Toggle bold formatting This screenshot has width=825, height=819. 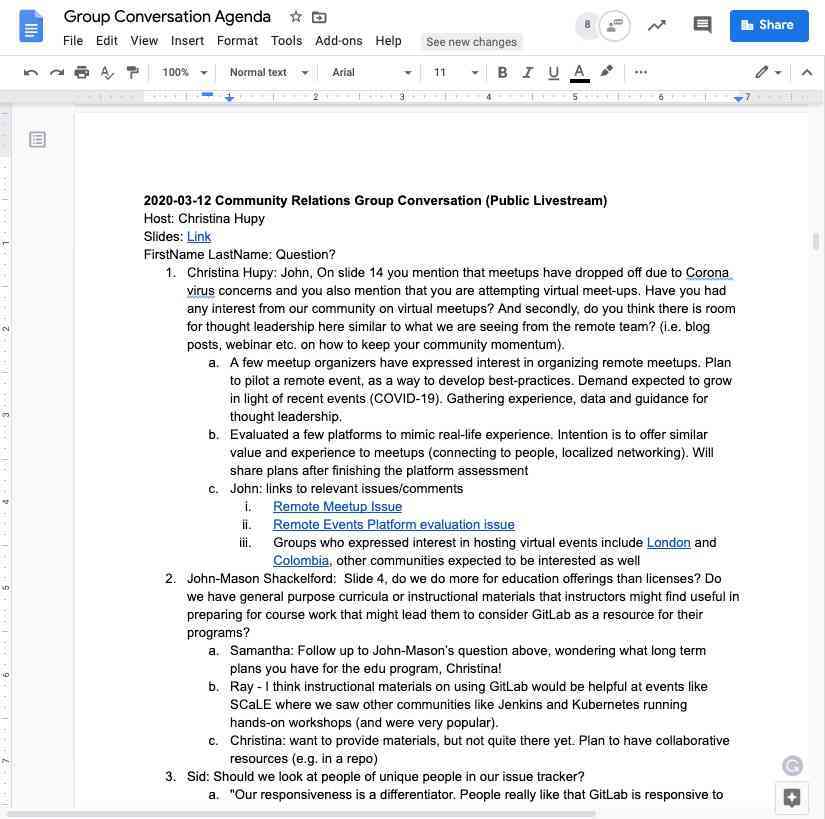coord(502,72)
